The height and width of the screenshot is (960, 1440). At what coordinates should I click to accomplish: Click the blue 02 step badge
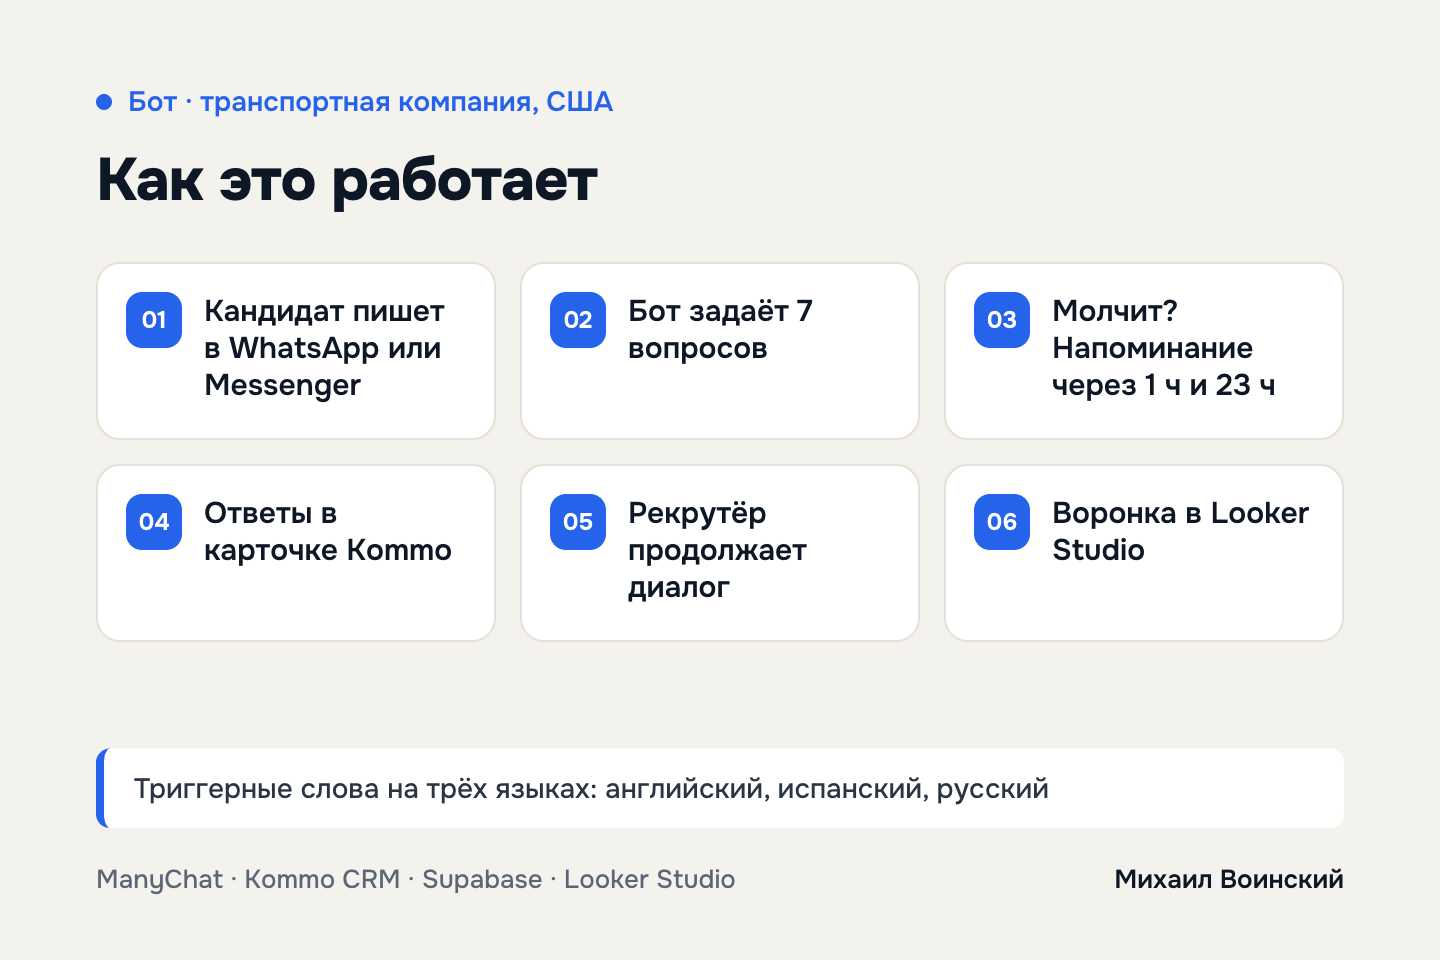point(578,320)
